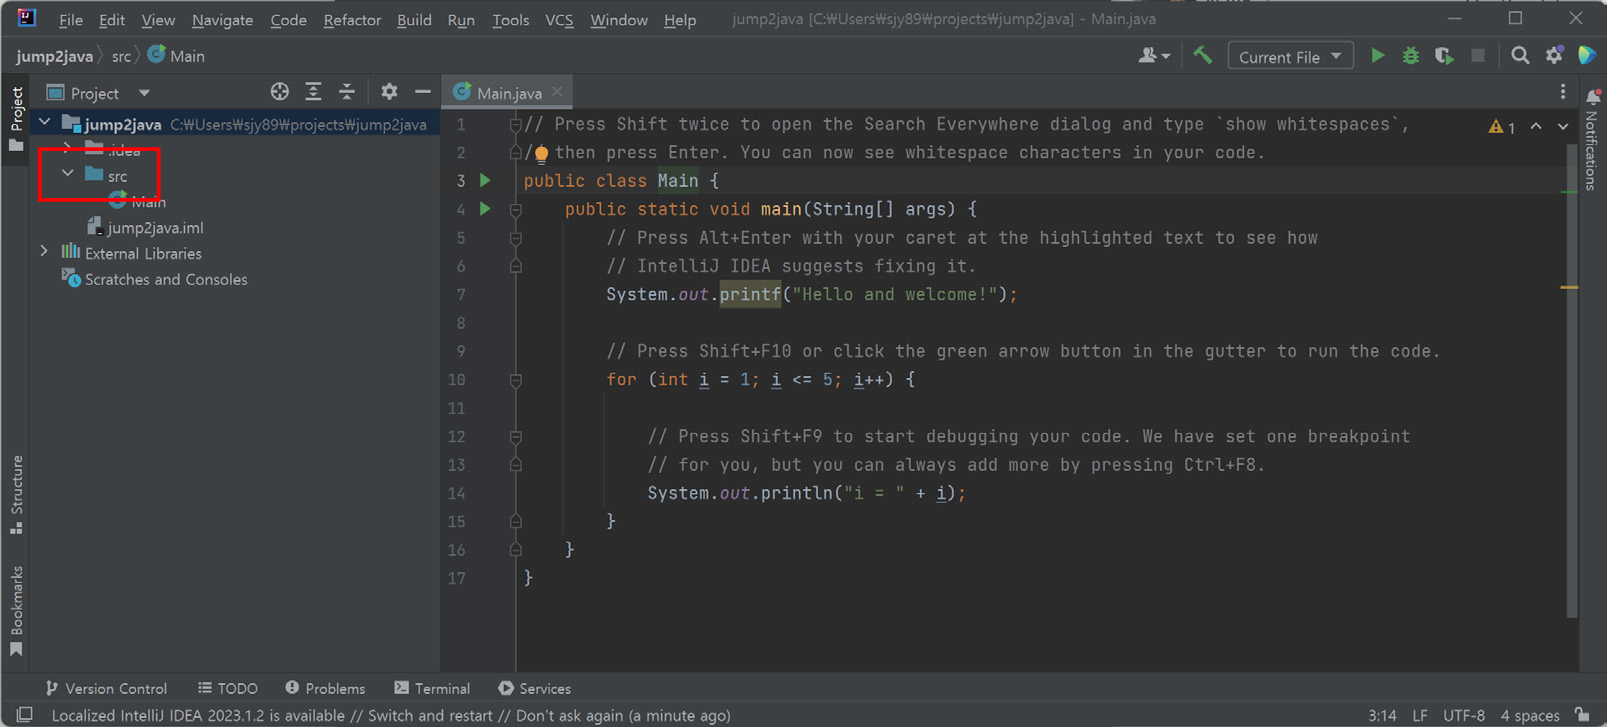Fold the main method at line 4
Image resolution: width=1607 pixels, height=727 pixels.
(516, 210)
